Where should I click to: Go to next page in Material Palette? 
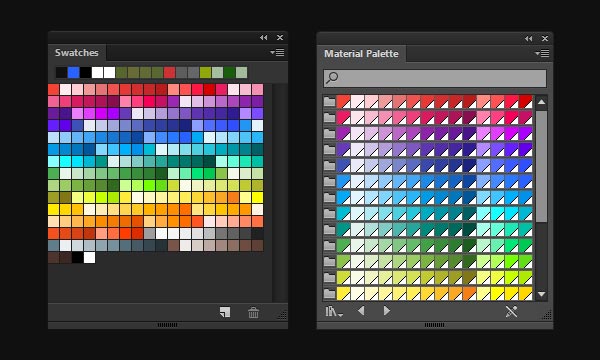pos(386,311)
